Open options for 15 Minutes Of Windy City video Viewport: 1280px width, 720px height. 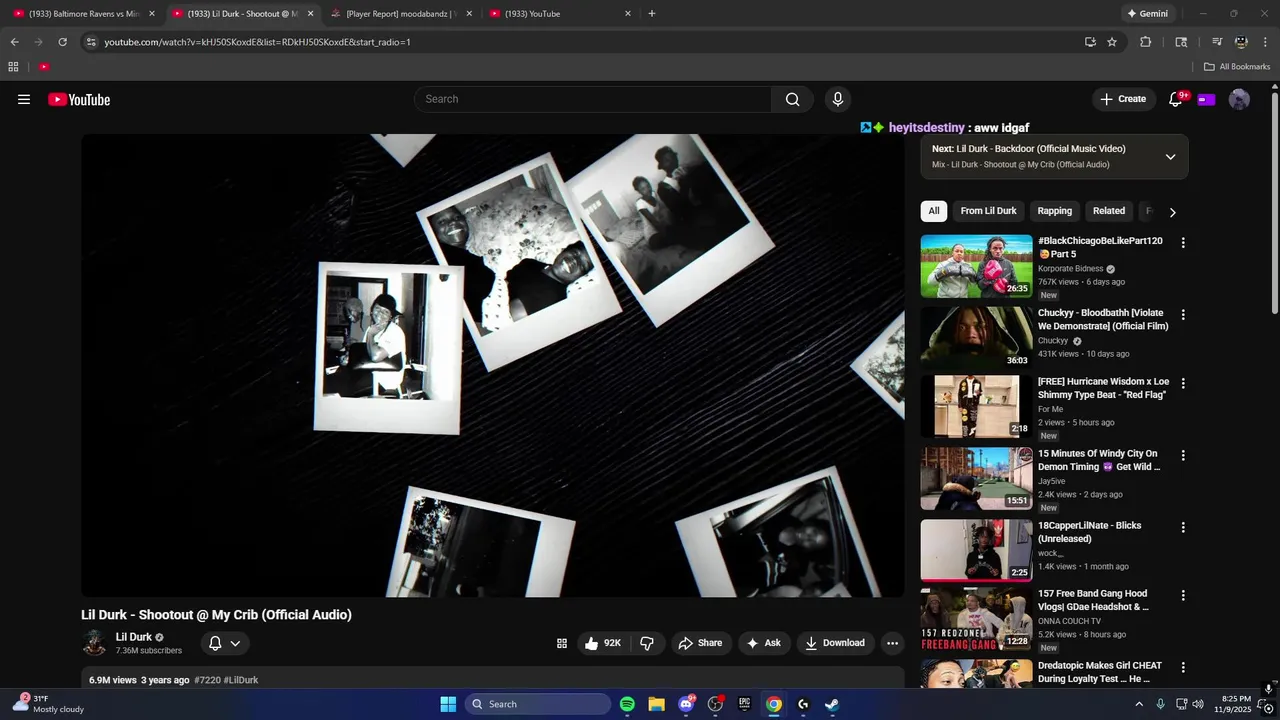click(x=1183, y=455)
